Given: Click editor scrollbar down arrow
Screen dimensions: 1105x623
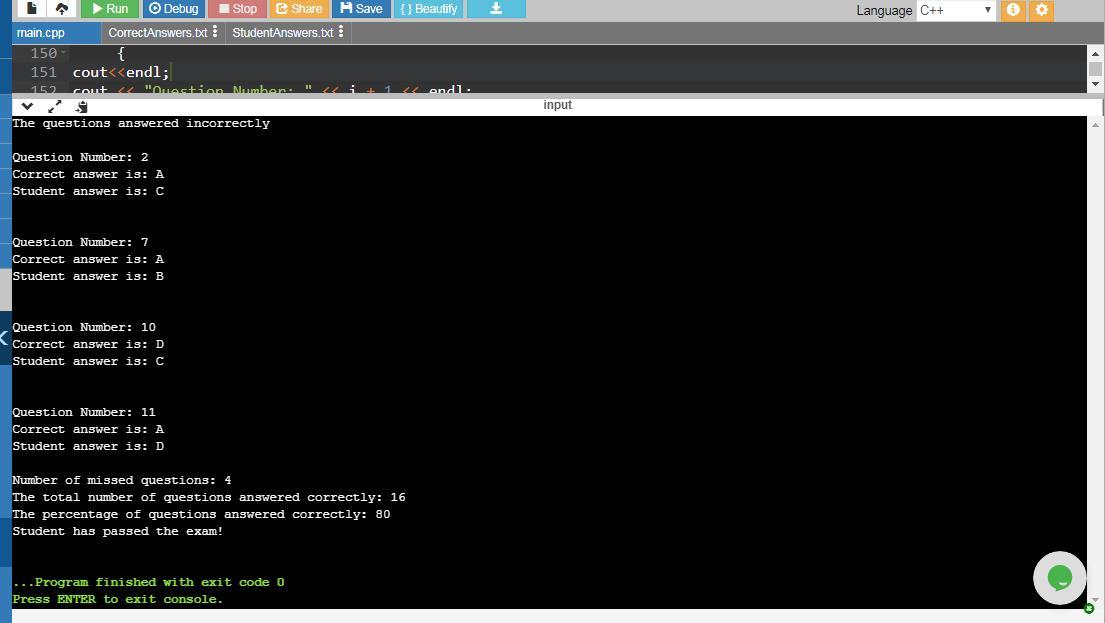Looking at the screenshot, I should [x=1095, y=84].
